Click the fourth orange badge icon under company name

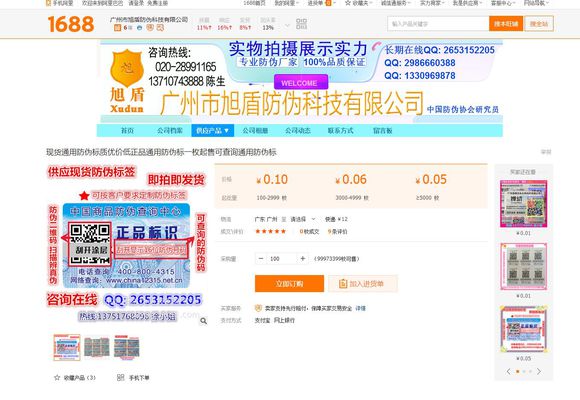(x=160, y=28)
